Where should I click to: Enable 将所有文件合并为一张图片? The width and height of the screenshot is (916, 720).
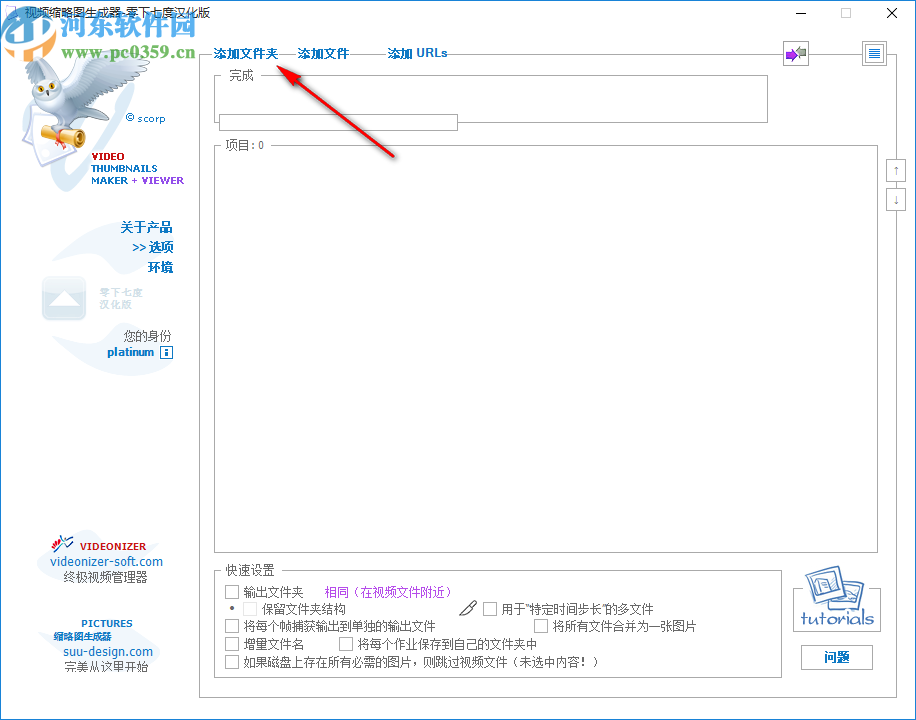(541, 626)
